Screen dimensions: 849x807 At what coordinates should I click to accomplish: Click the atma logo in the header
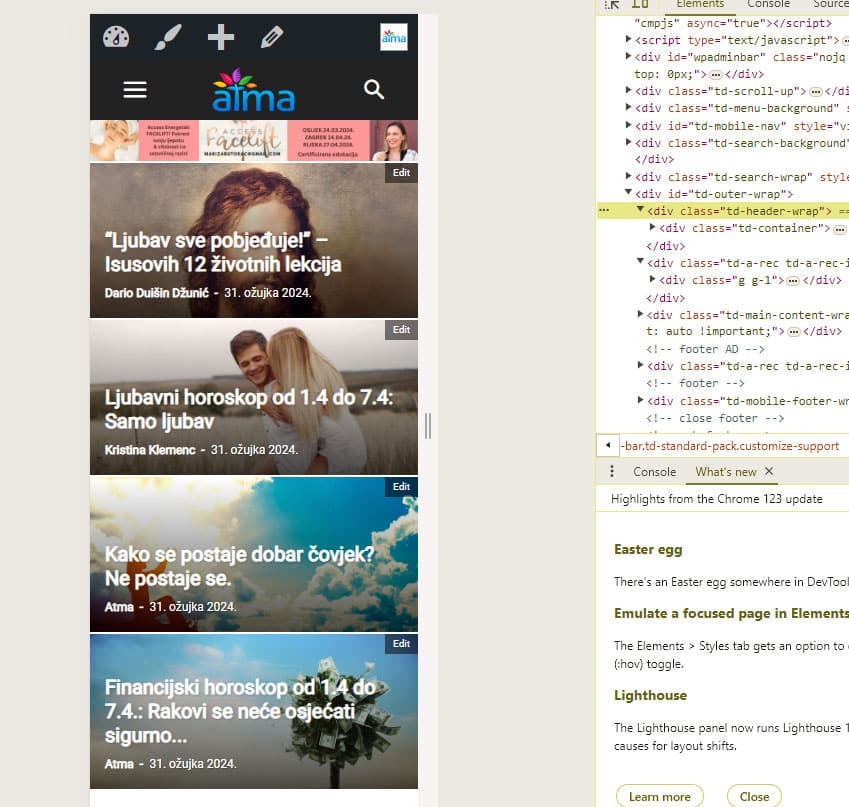253,90
